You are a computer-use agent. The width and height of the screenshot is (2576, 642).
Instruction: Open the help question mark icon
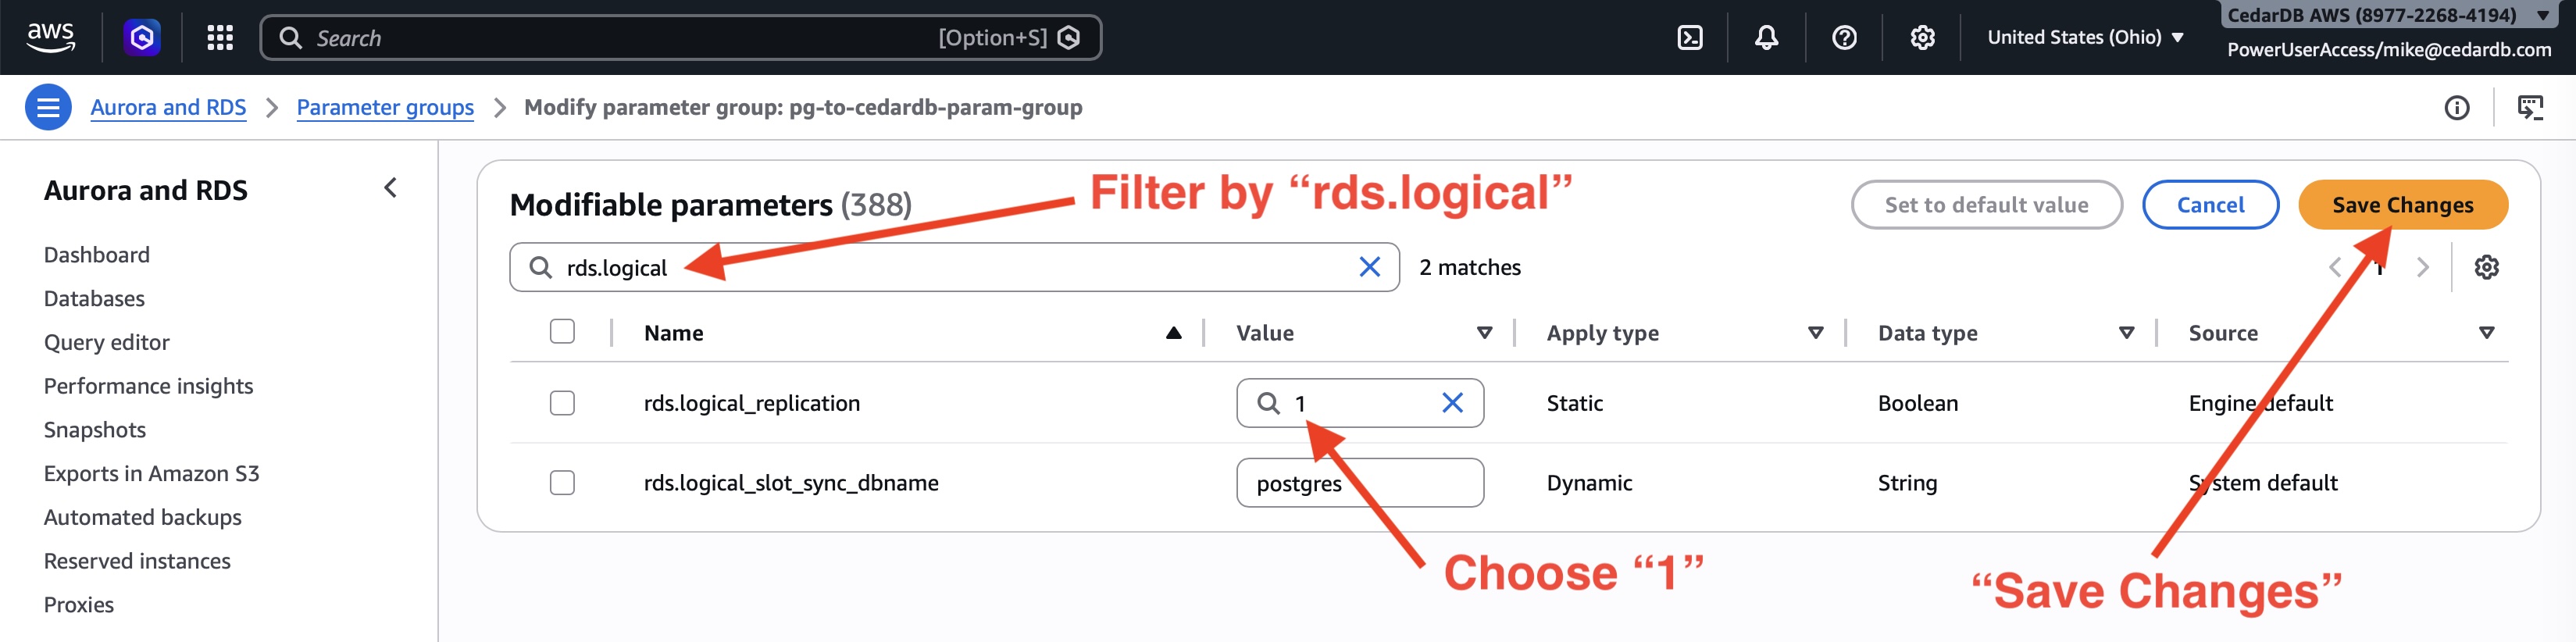(1845, 38)
